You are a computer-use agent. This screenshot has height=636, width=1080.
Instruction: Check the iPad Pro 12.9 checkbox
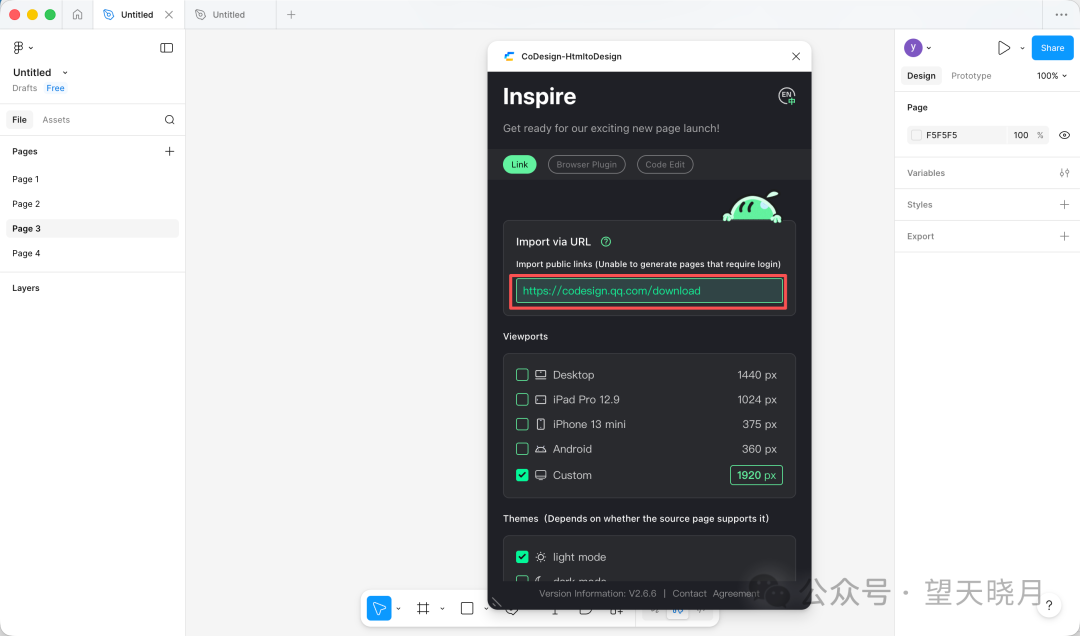522,400
